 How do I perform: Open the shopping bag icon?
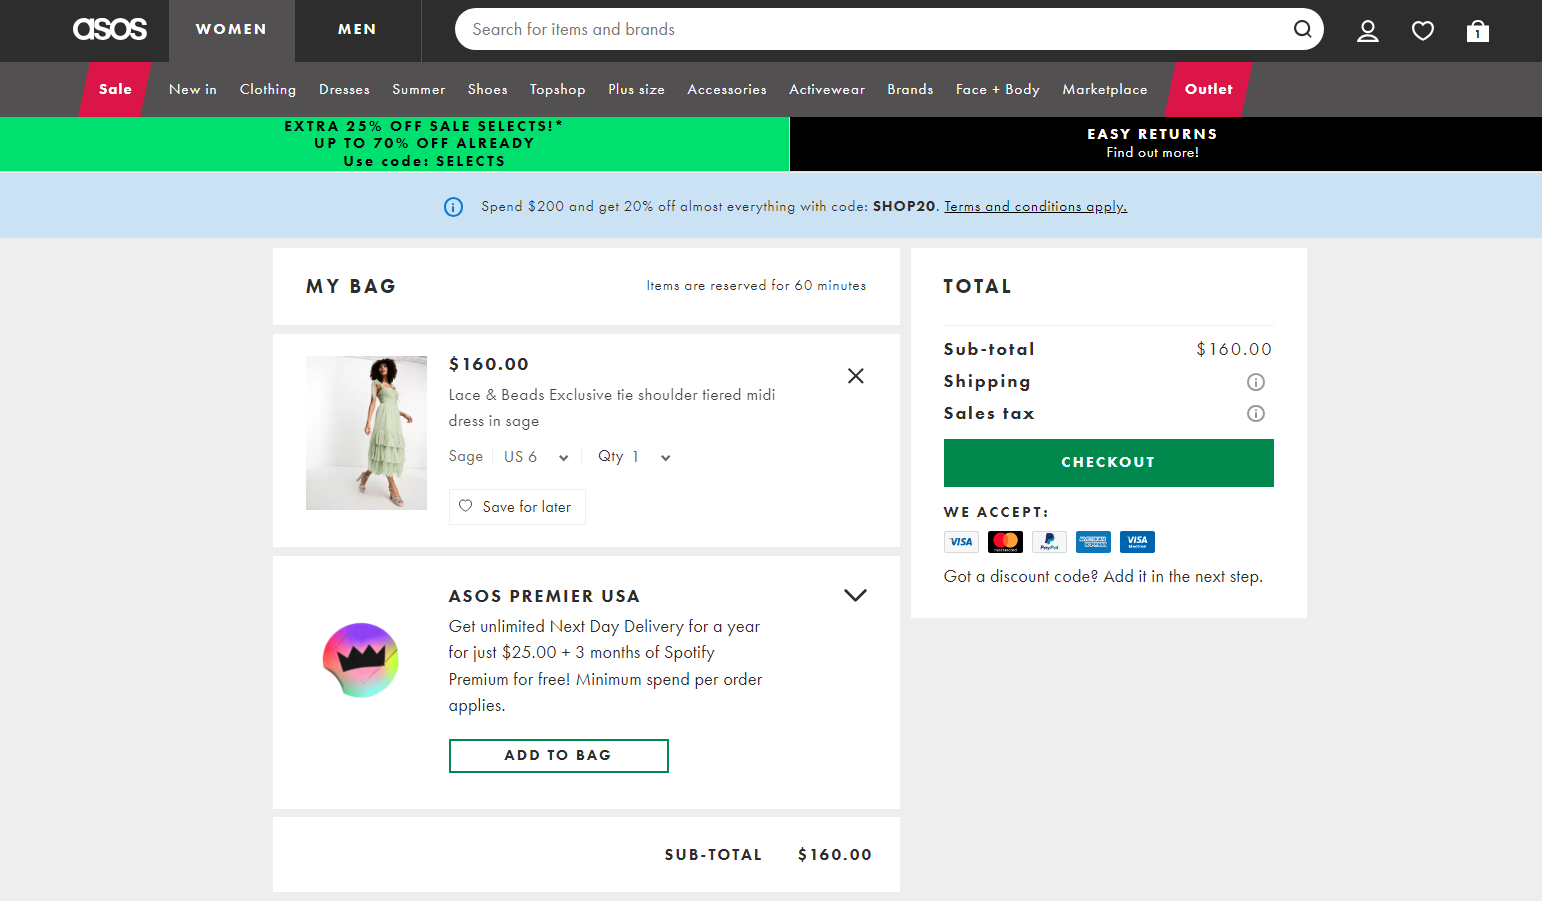[1477, 31]
